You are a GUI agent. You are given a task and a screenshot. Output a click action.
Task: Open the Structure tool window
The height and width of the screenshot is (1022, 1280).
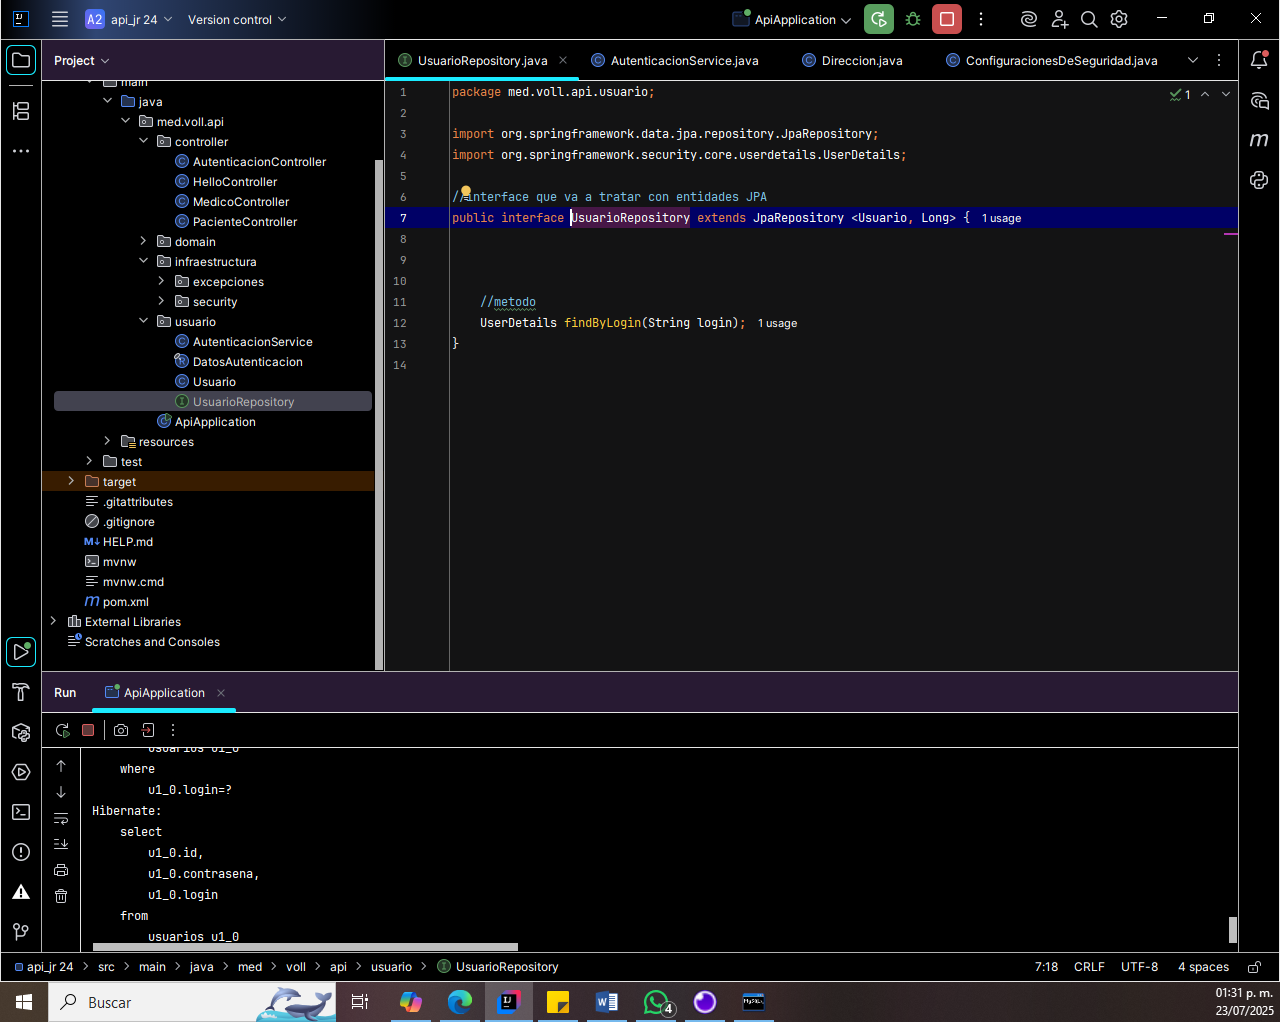[x=20, y=111]
